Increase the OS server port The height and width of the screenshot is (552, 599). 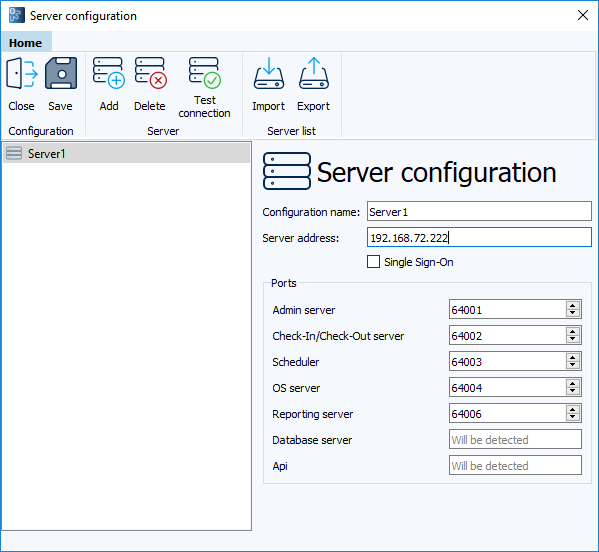click(572, 383)
